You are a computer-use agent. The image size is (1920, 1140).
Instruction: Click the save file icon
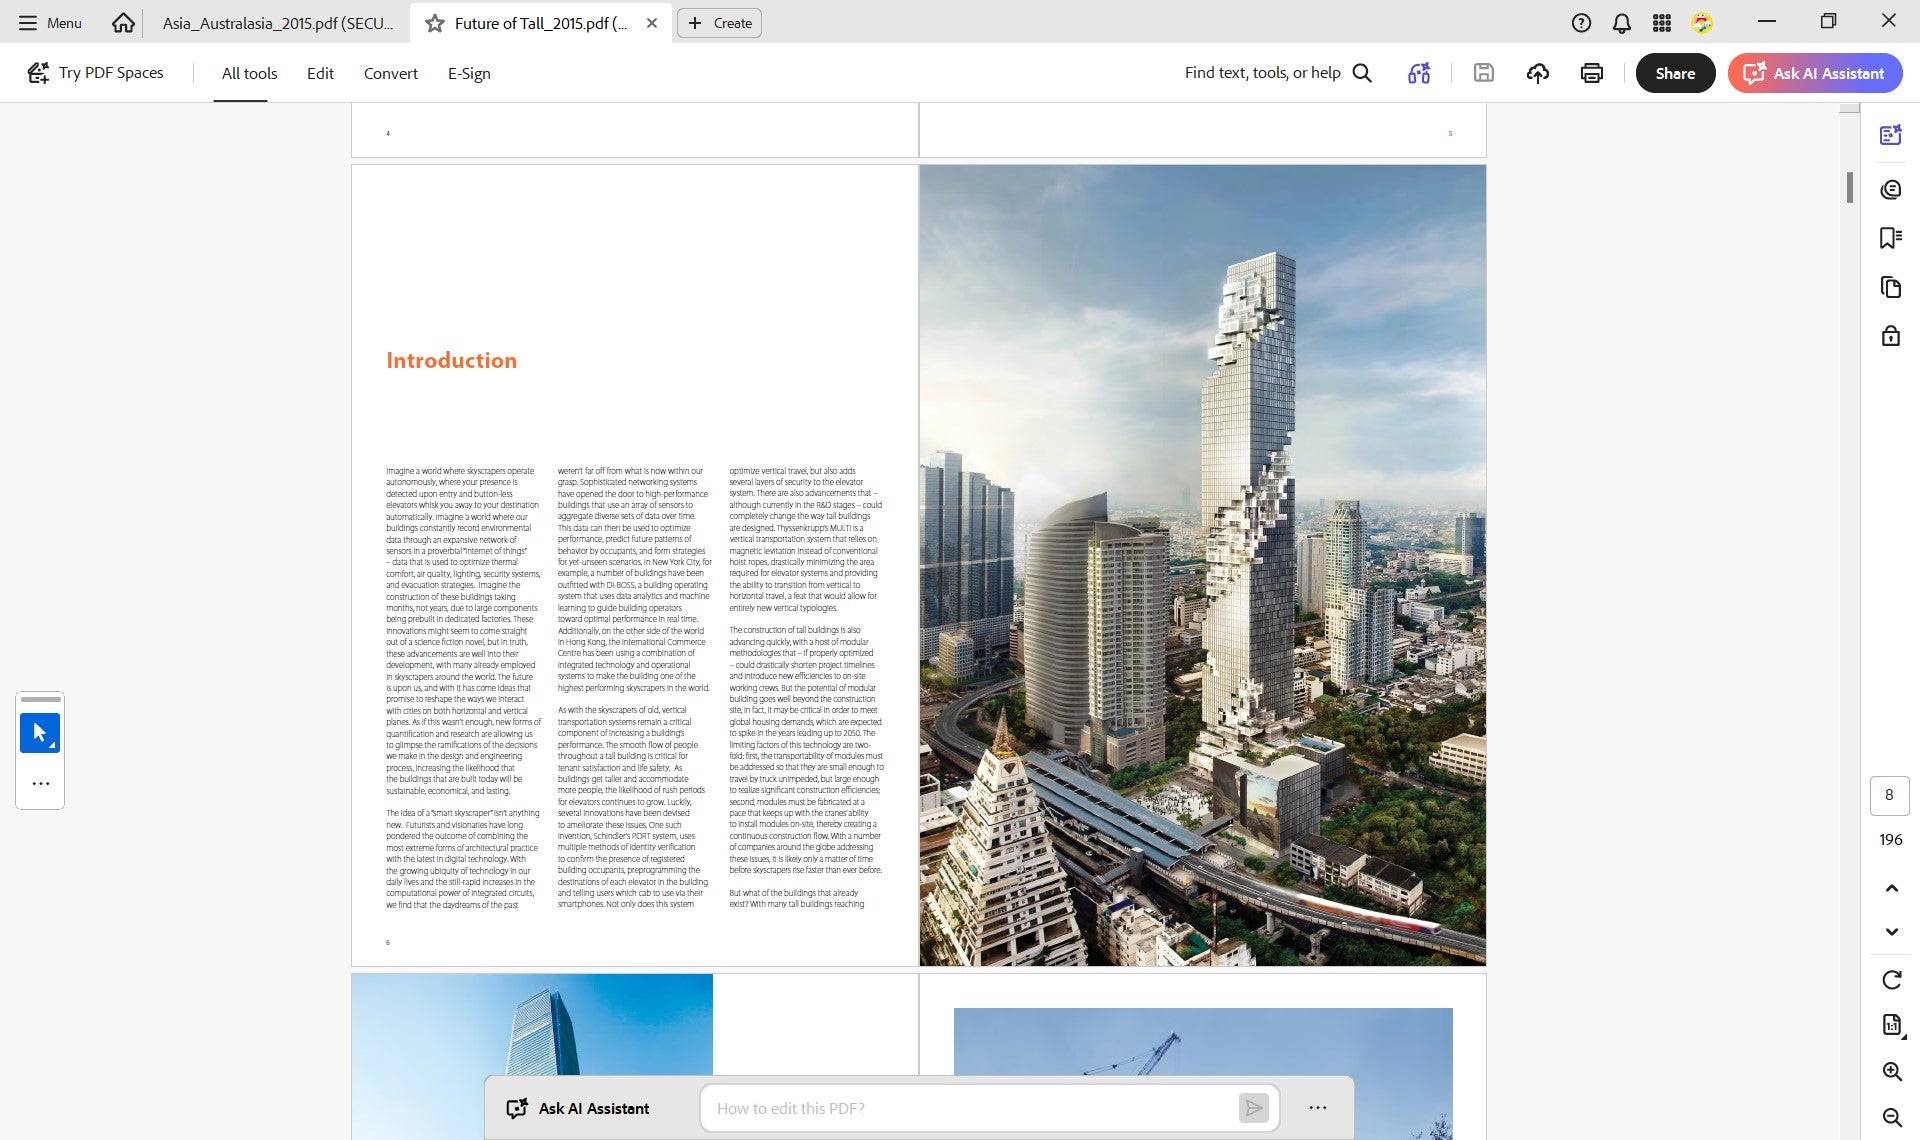(x=1484, y=73)
